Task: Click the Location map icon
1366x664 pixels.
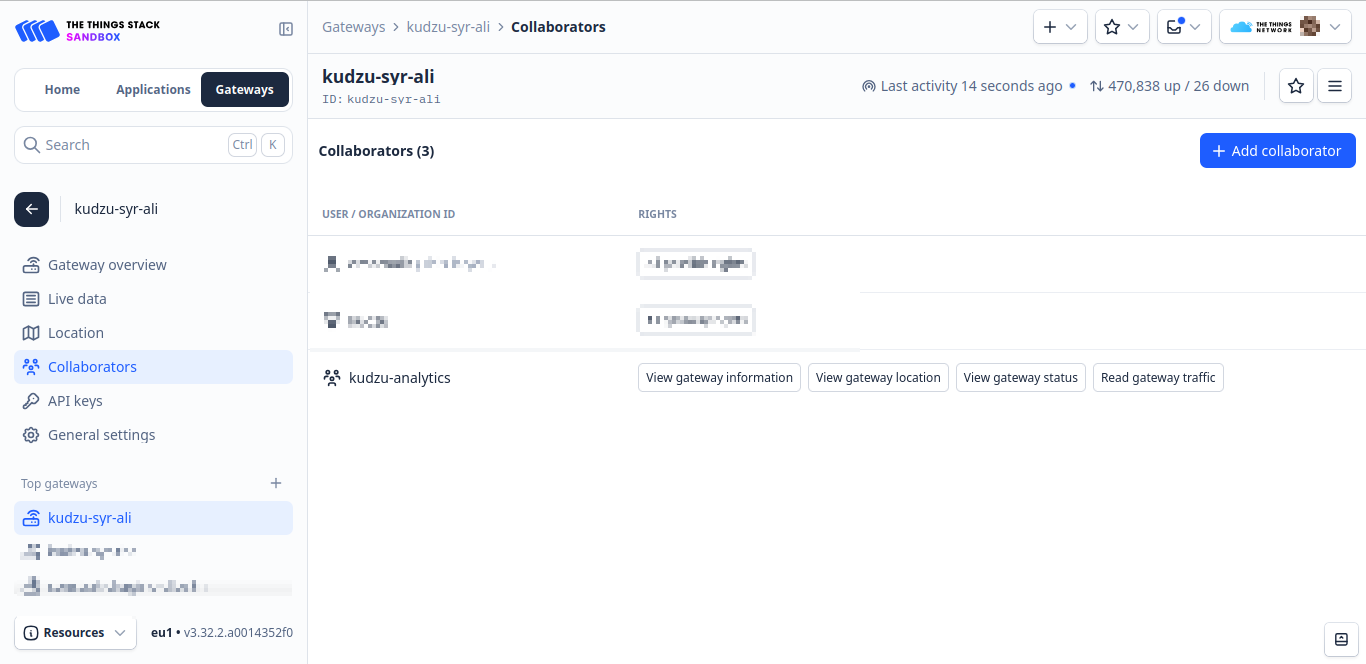Action: click(x=31, y=333)
